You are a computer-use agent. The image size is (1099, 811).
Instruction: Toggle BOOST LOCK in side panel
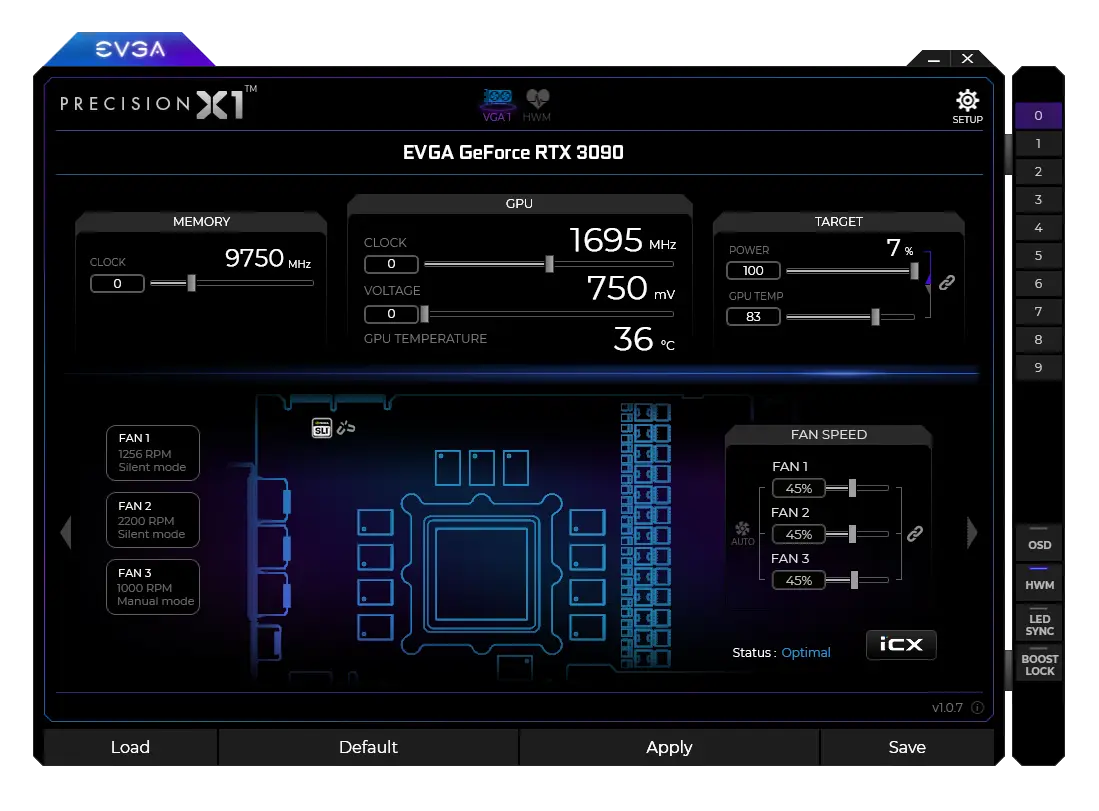tap(1039, 663)
